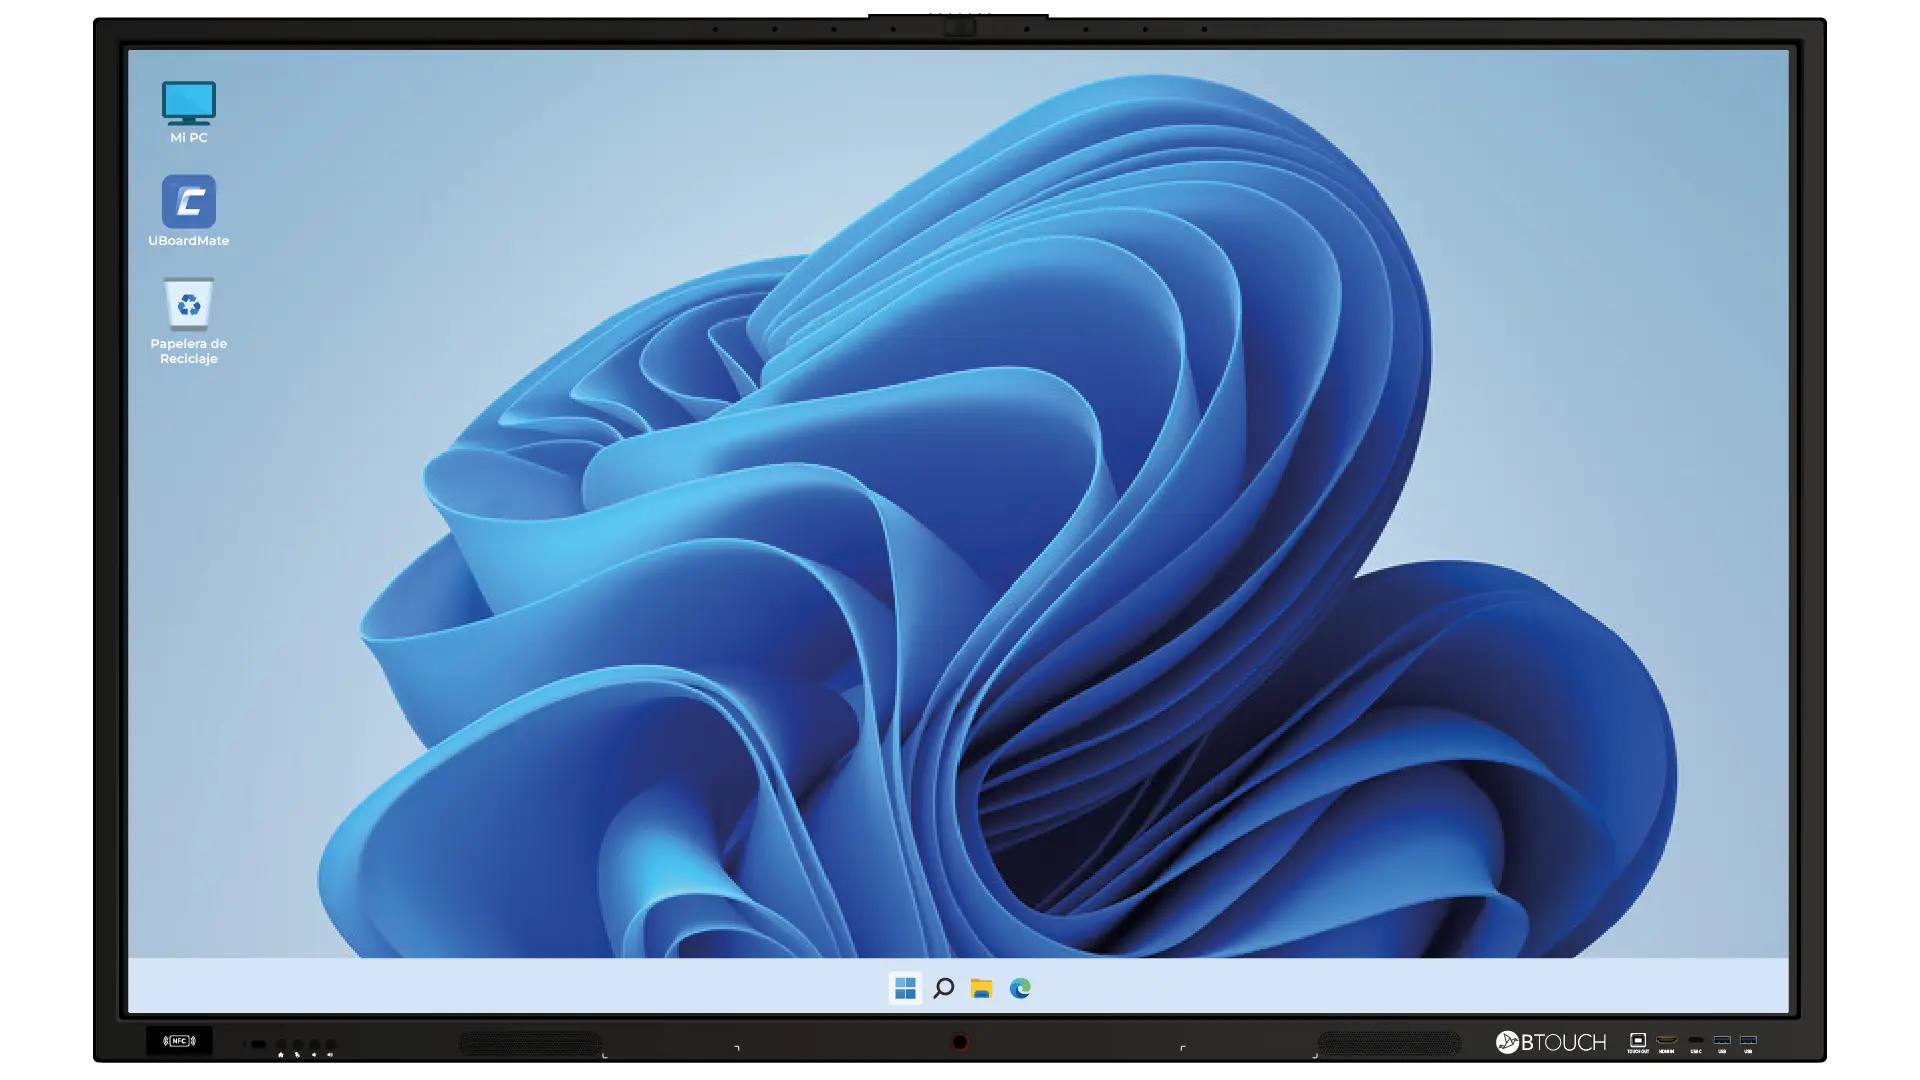Click the taskbar Search magnifier
The image size is (1920, 1080).
(x=943, y=988)
